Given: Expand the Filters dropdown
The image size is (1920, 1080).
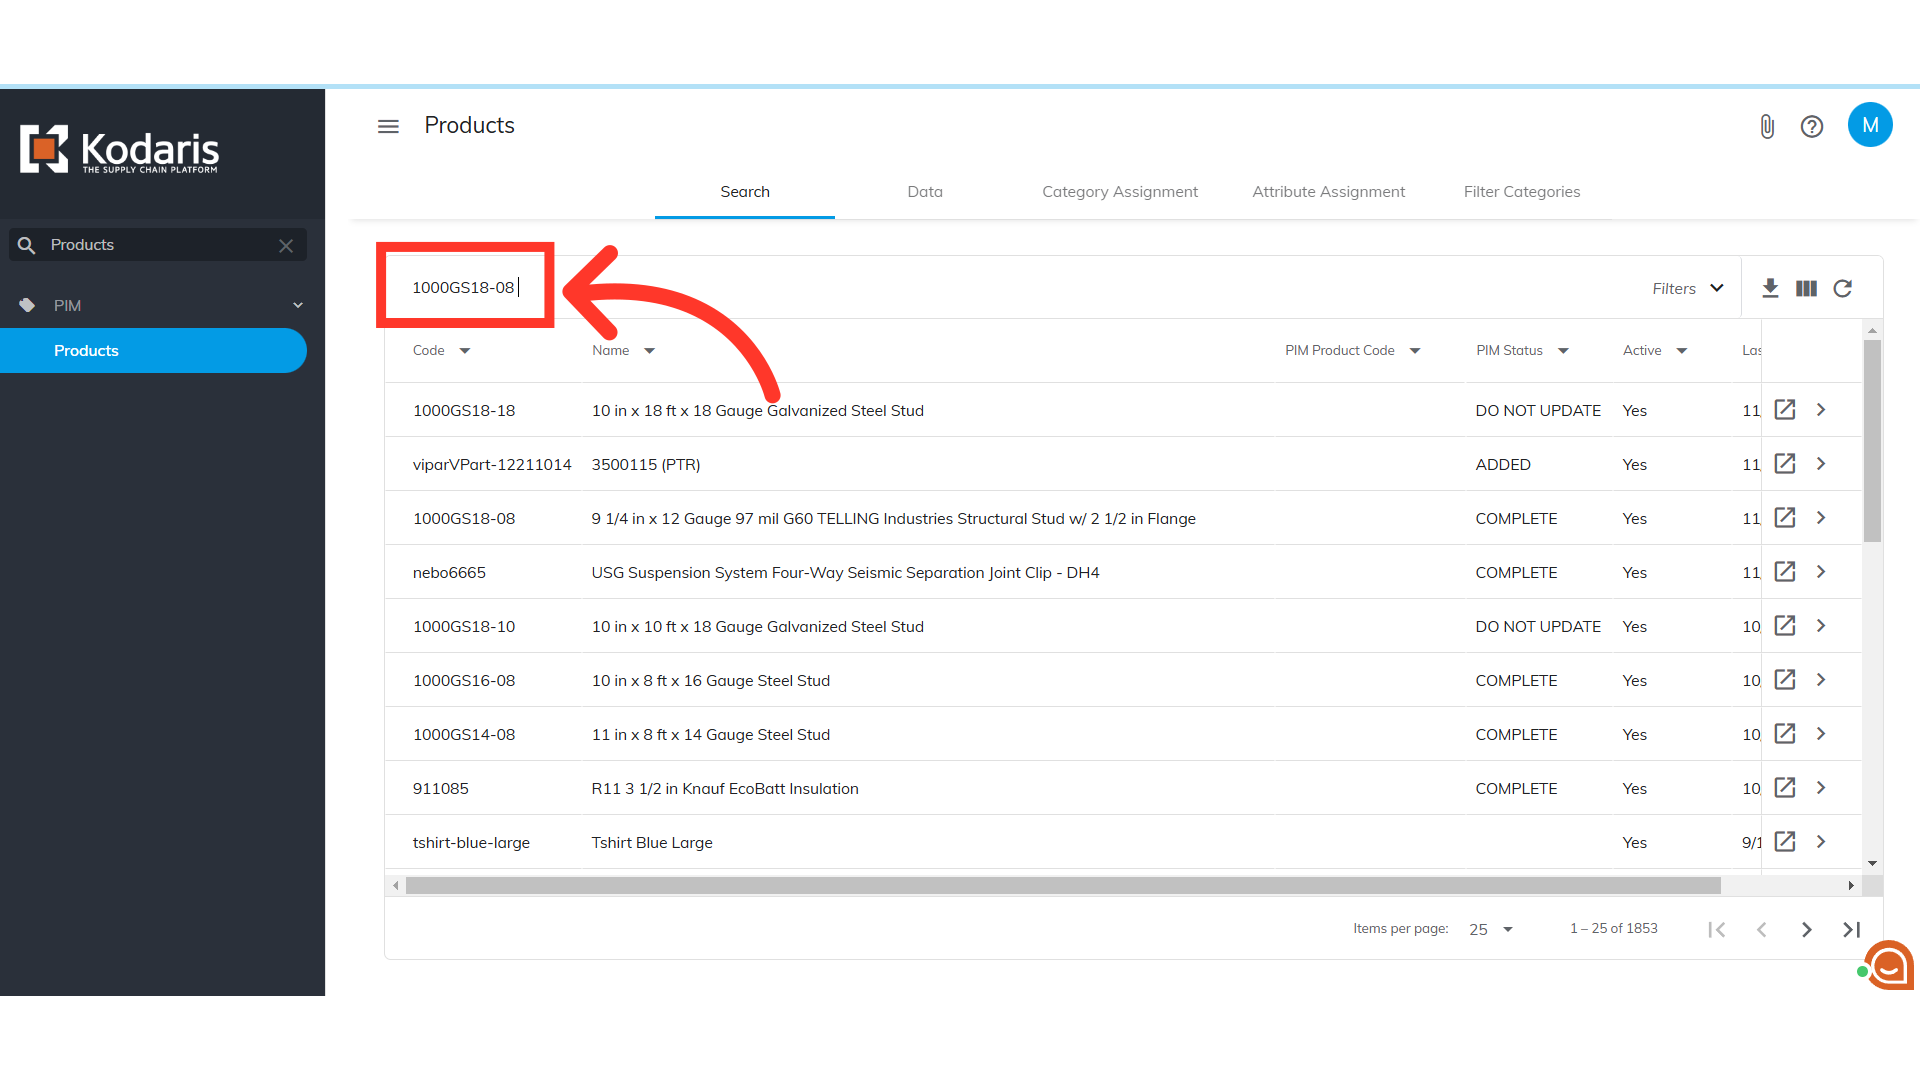Looking at the screenshot, I should (1688, 288).
